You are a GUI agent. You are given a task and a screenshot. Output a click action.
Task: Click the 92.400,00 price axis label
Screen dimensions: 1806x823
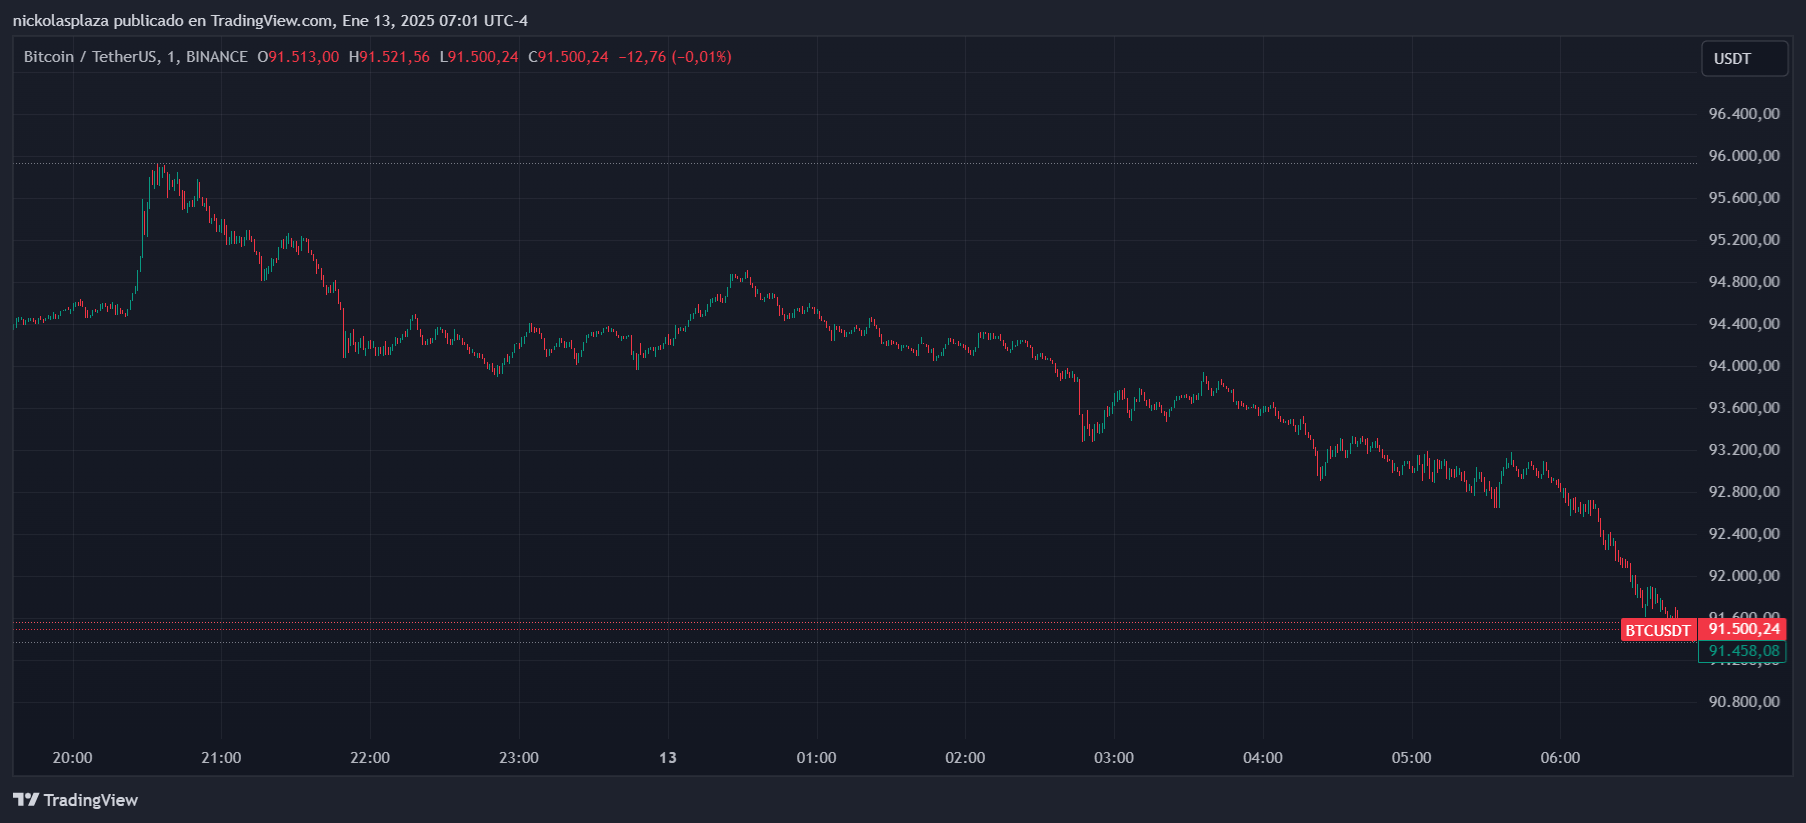tap(1743, 534)
